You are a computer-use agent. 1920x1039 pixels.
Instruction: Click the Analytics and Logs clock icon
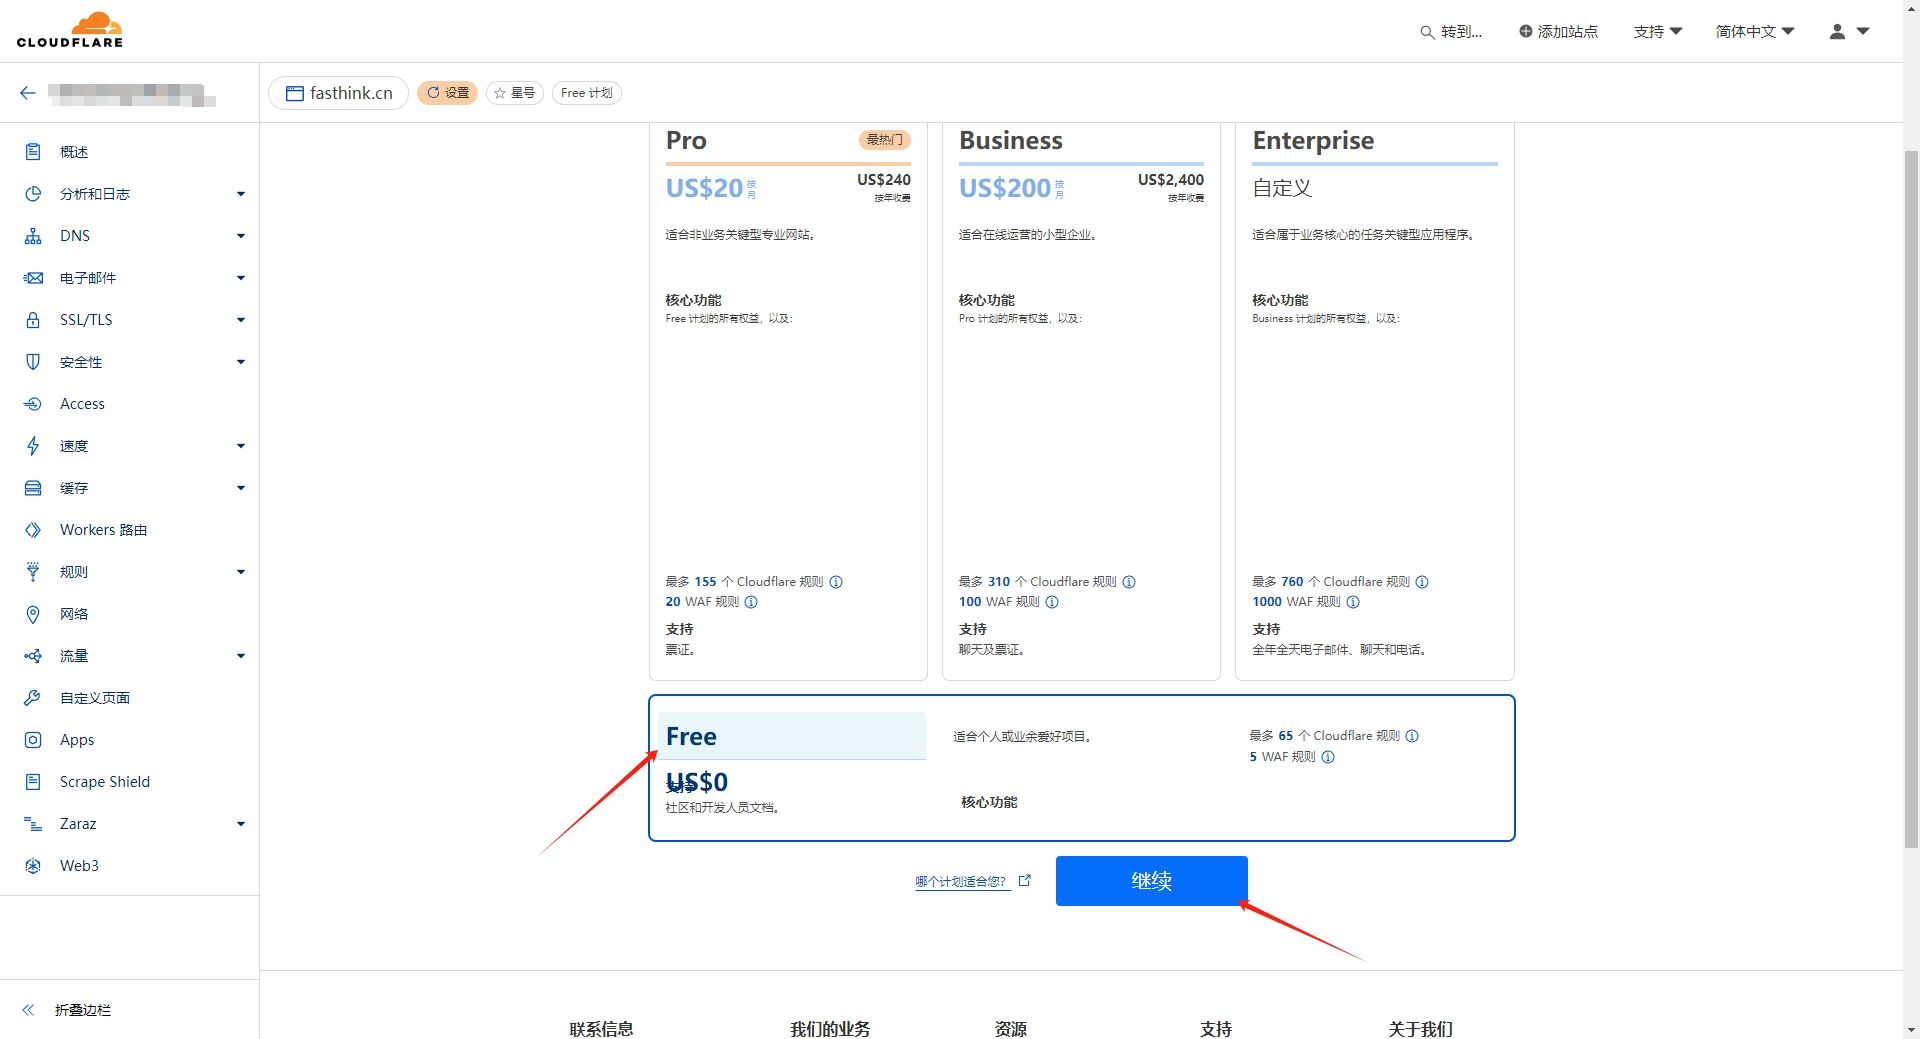tap(33, 194)
